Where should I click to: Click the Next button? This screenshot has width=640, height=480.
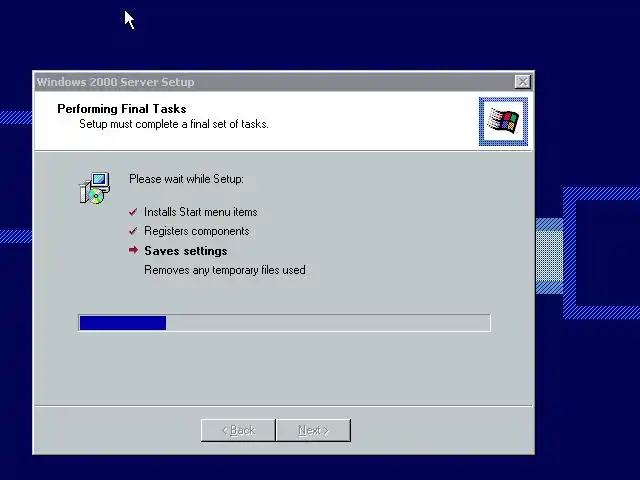(x=313, y=430)
